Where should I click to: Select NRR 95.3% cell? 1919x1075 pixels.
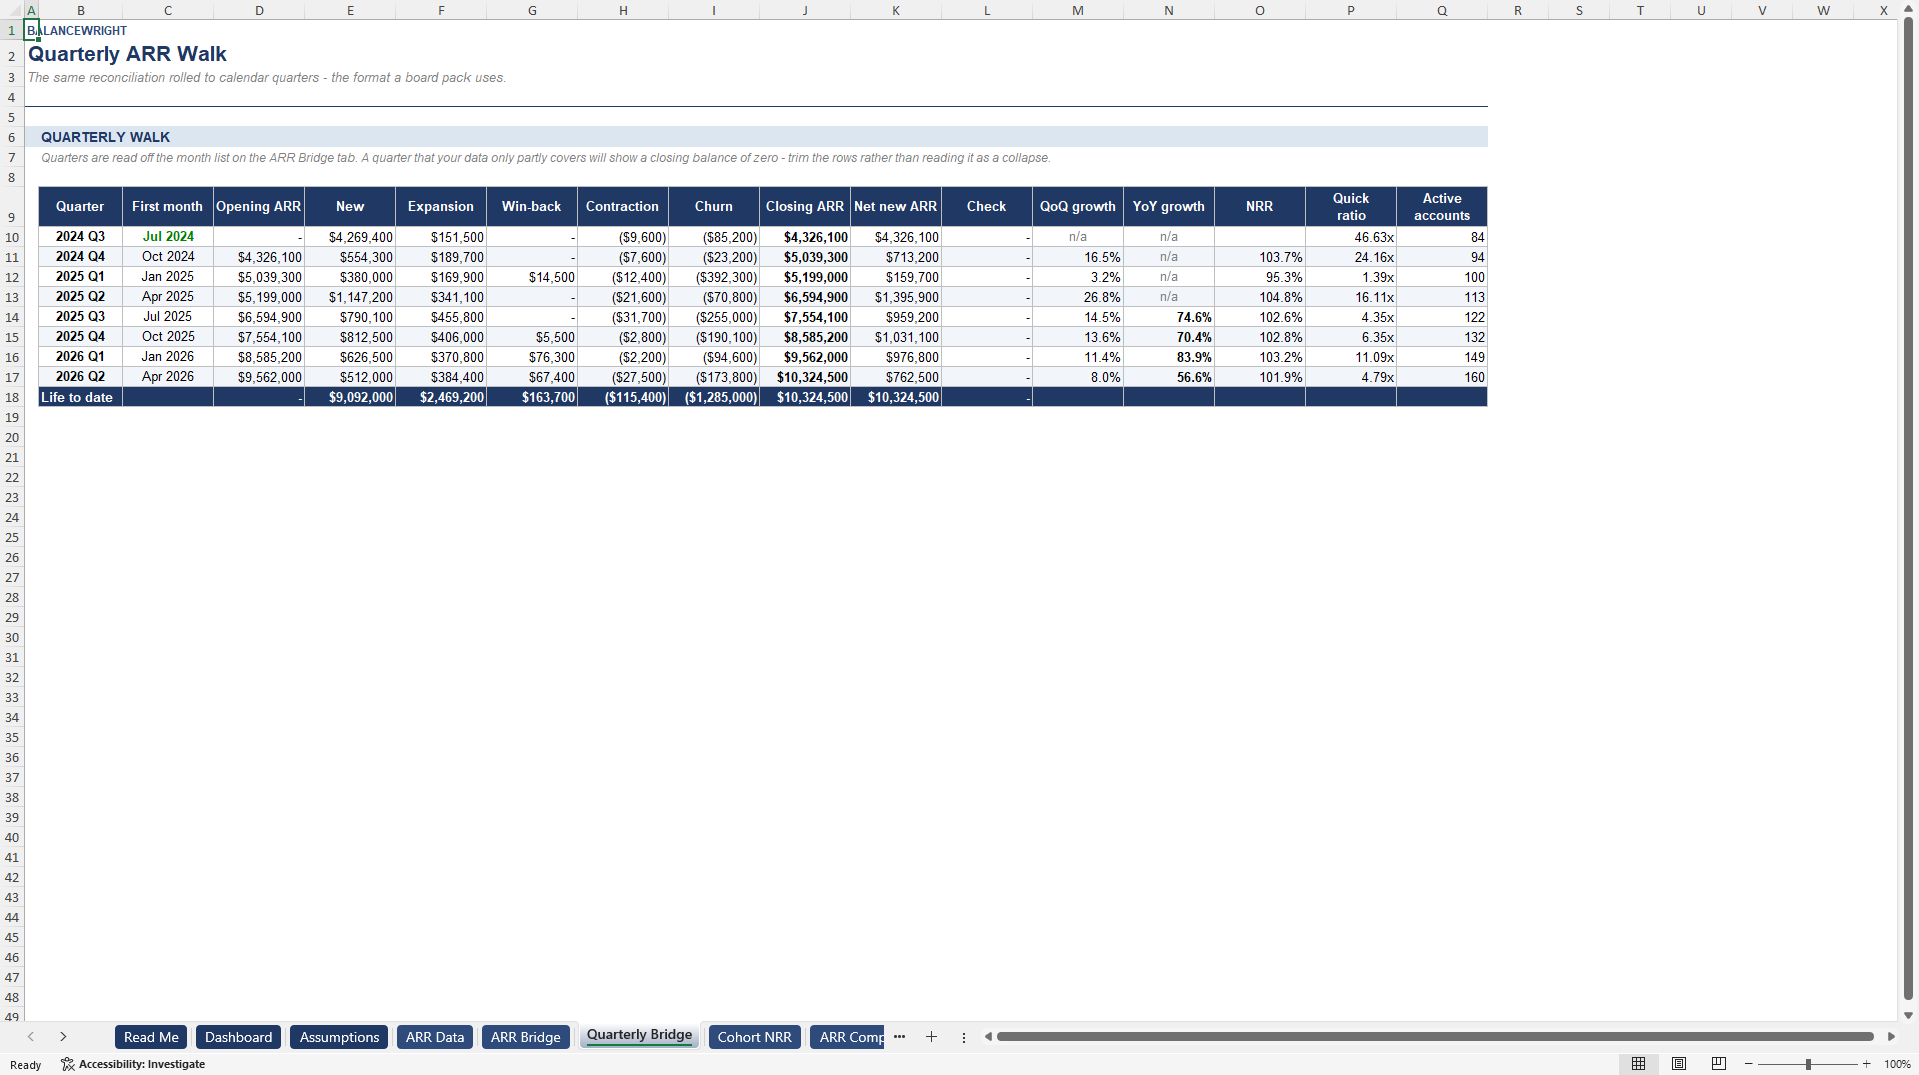1260,277
